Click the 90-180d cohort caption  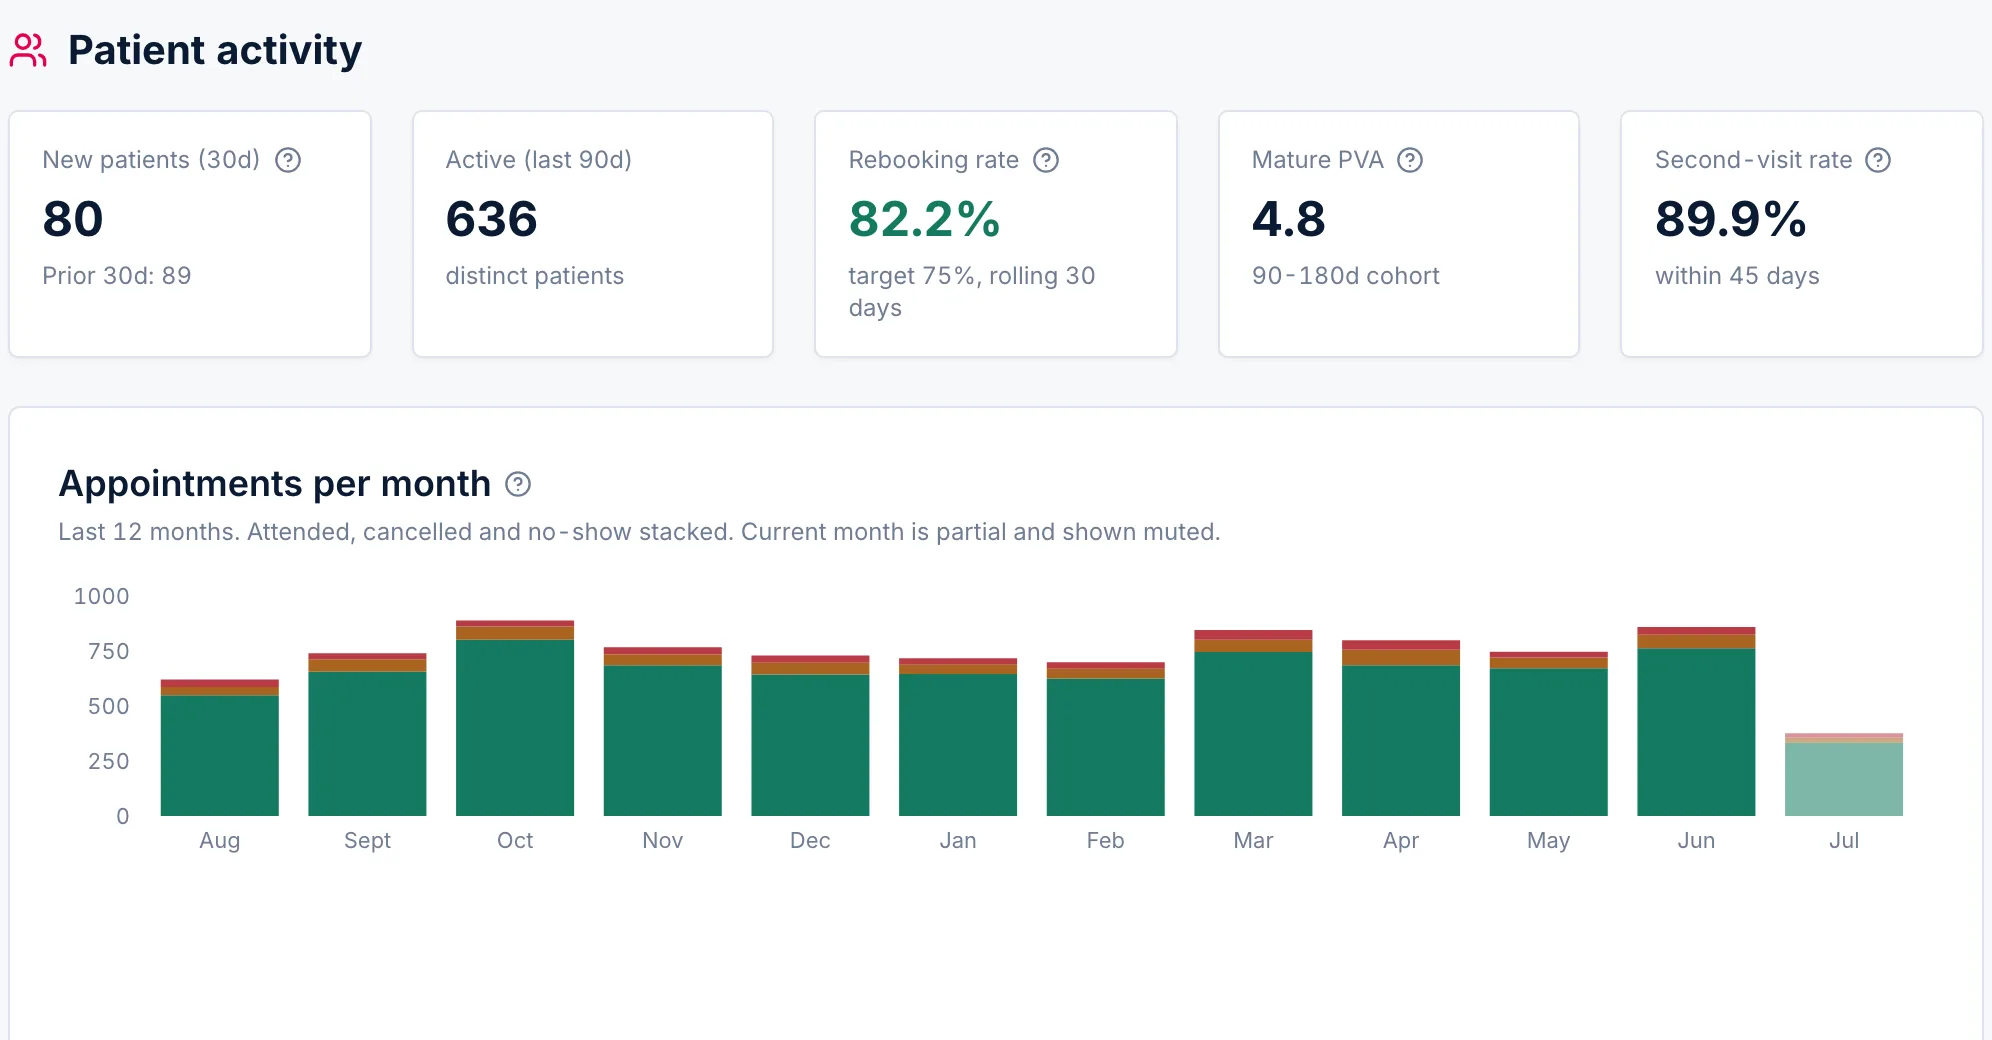[x=1345, y=276]
